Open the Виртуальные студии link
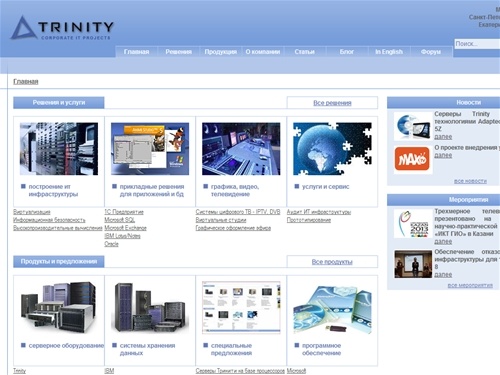The height and width of the screenshot is (375, 500). (x=221, y=220)
